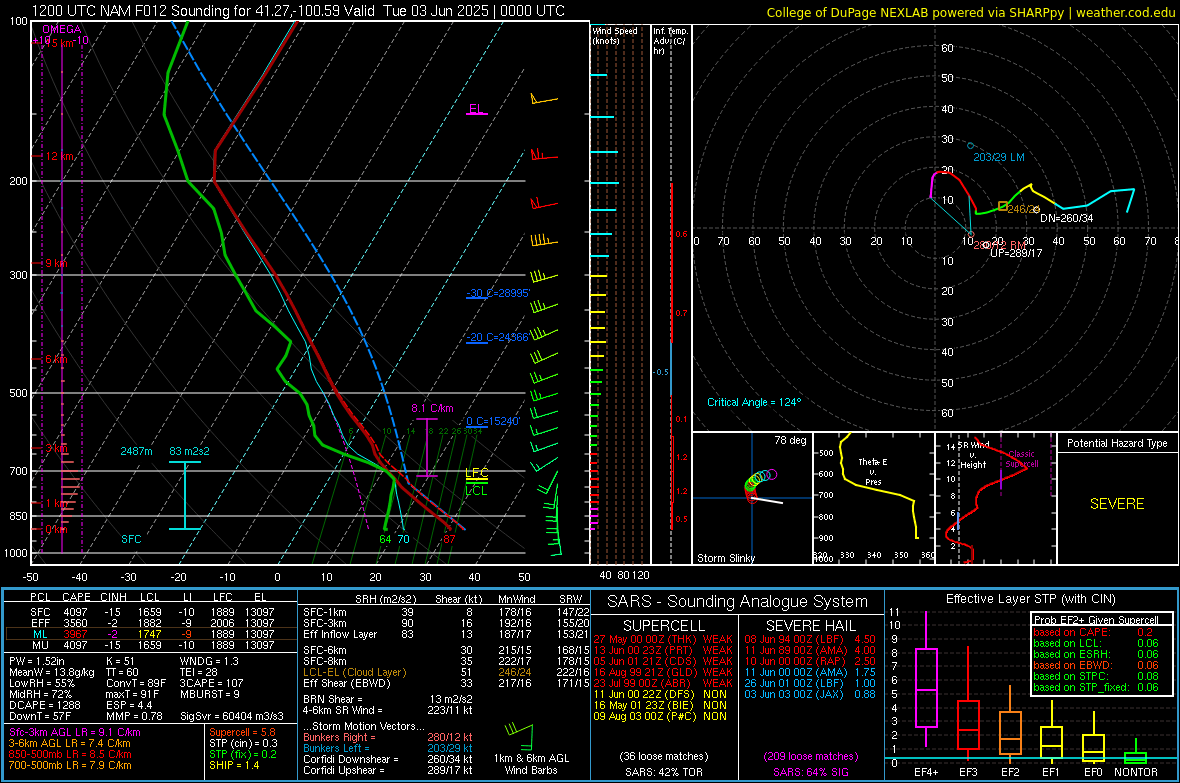Click the Prob EF2+ Given Supercell header
This screenshot has height=783, width=1180.
click(1096, 620)
